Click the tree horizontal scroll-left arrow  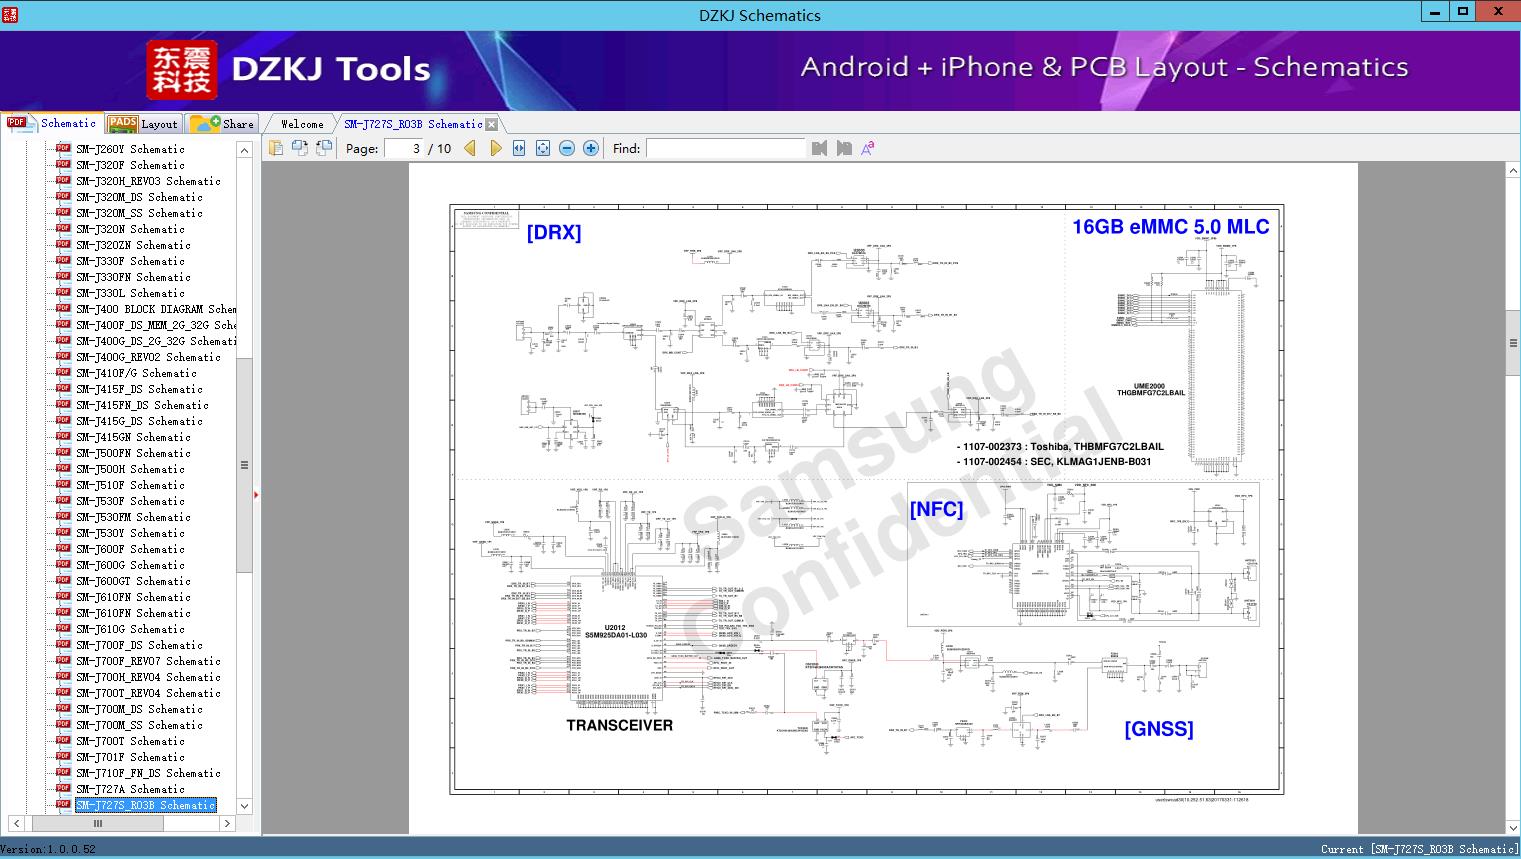coord(15,823)
